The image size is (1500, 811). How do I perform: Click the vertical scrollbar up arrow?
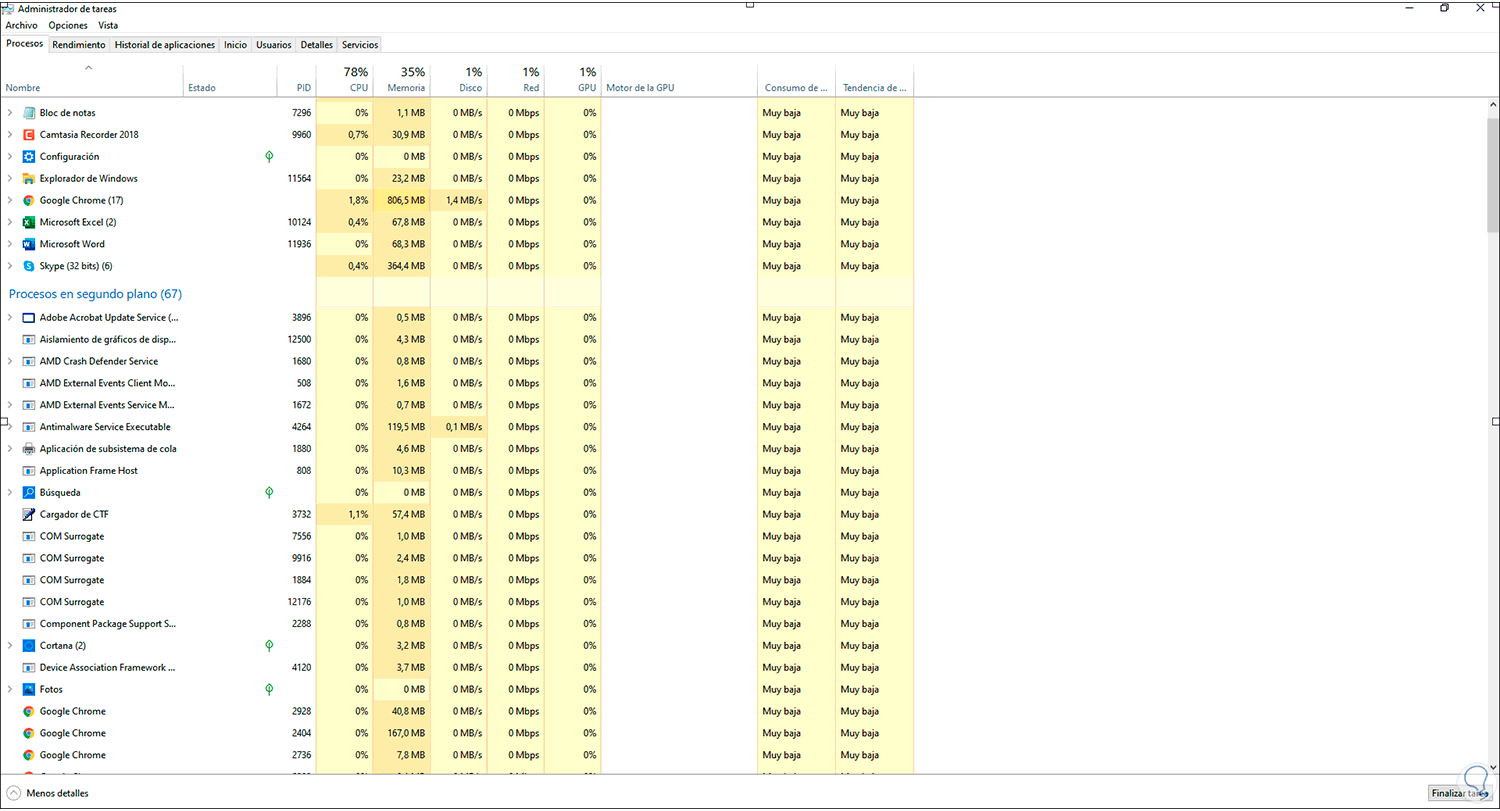click(x=1493, y=105)
